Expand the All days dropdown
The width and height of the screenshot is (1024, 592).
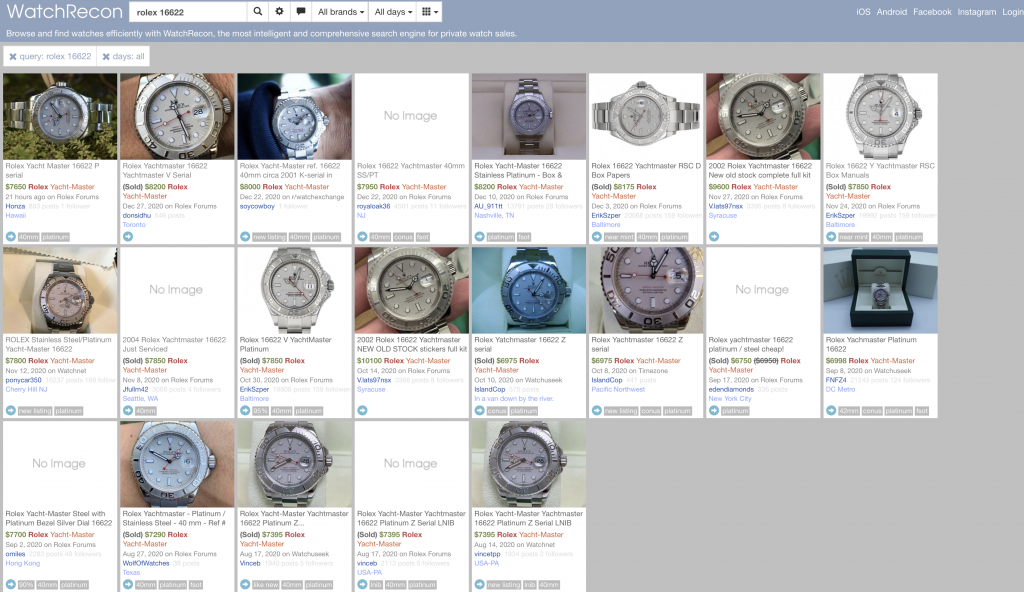(393, 12)
